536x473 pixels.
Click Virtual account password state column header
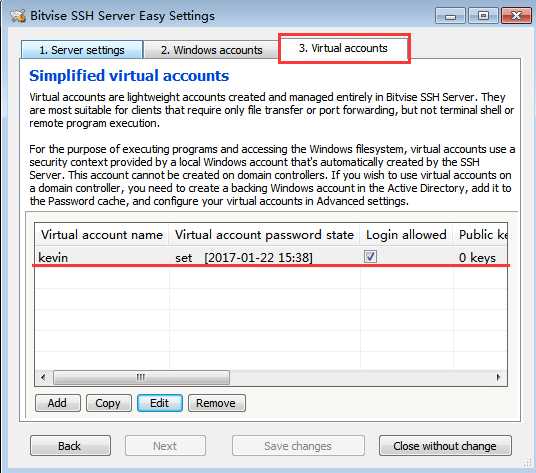pyautogui.click(x=264, y=235)
